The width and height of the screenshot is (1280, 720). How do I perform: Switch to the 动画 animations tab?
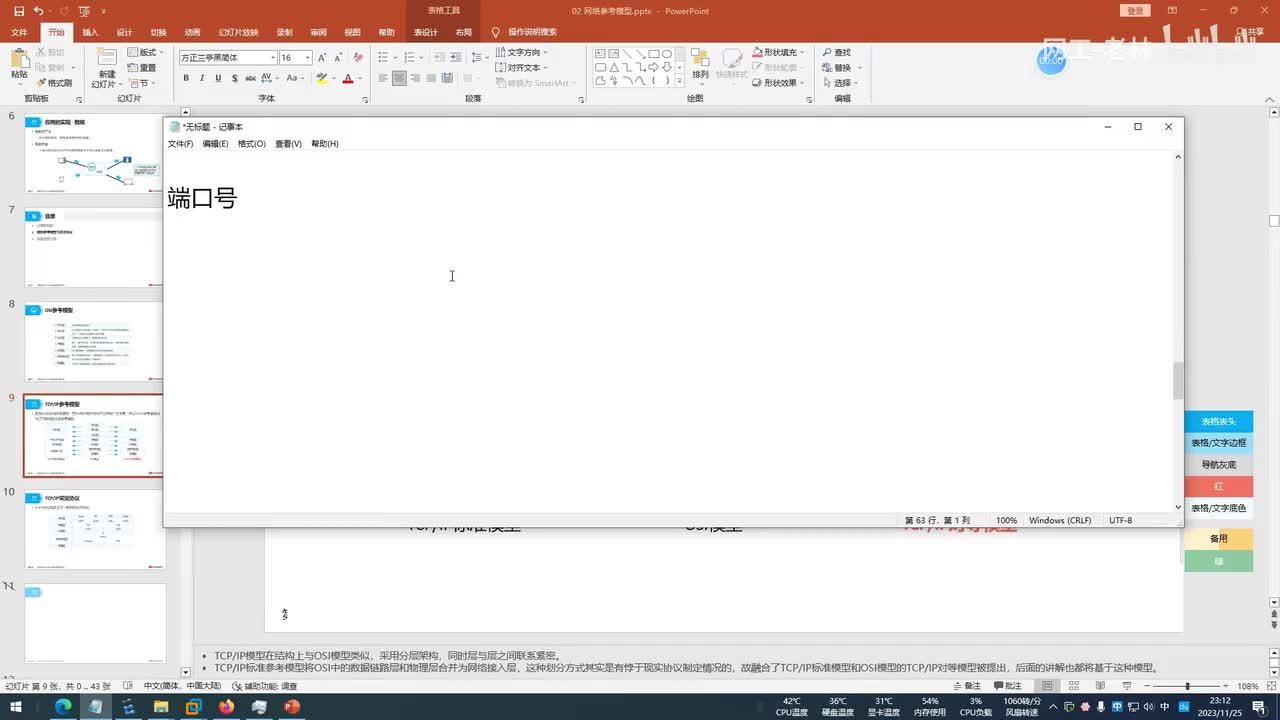tap(192, 32)
